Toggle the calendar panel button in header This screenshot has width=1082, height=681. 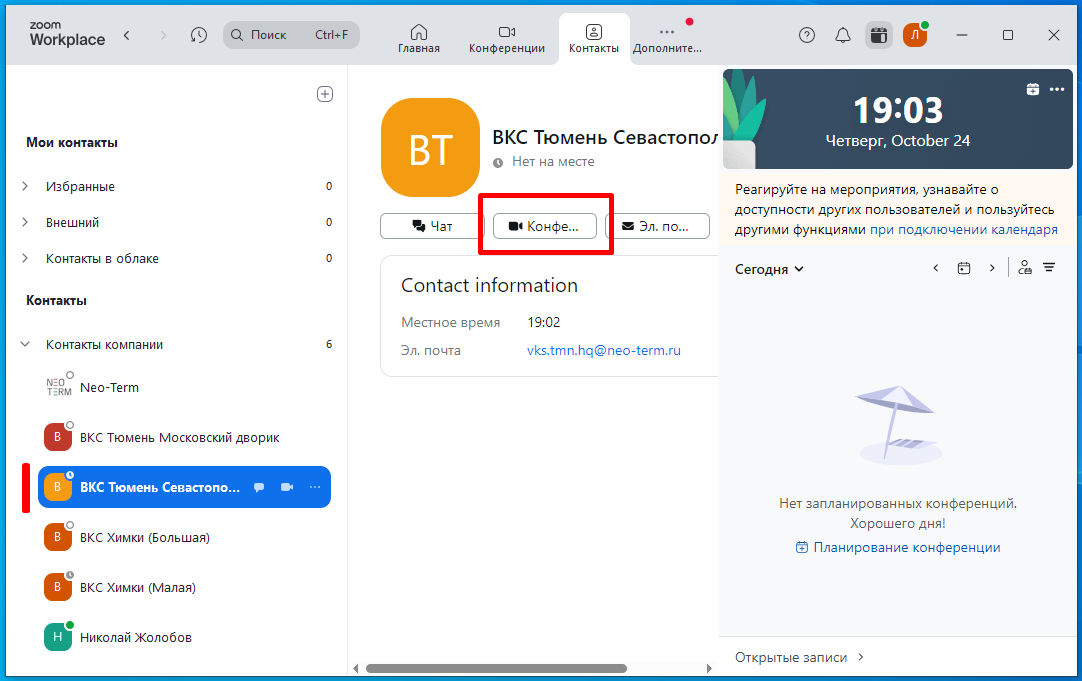tap(878, 35)
